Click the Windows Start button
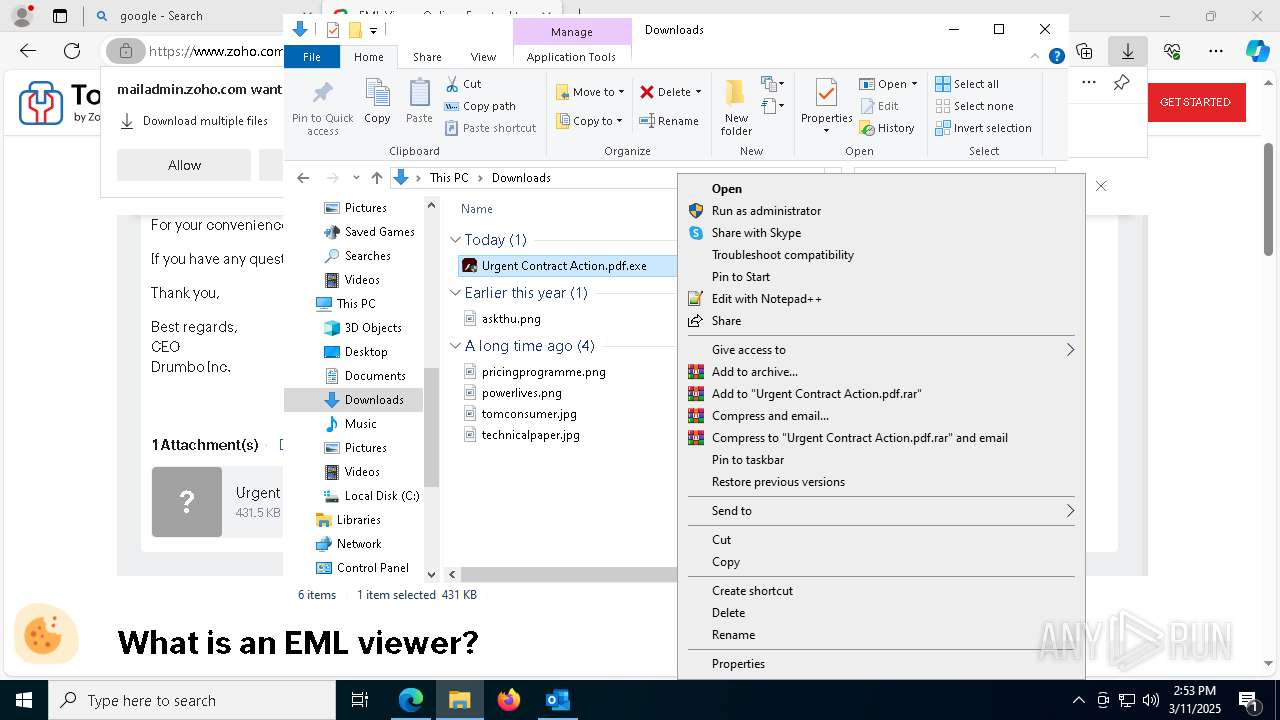Viewport: 1280px width, 720px height. pyautogui.click(x=24, y=700)
